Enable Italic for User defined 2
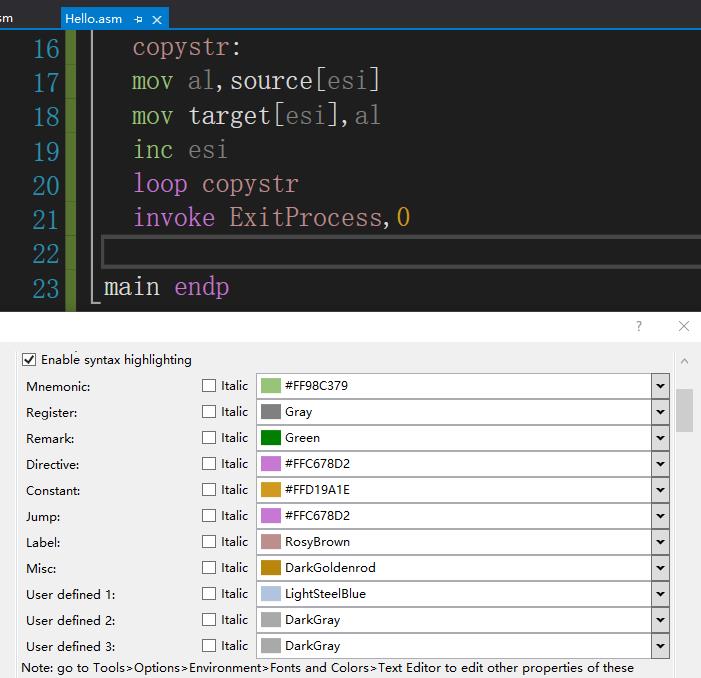Screen dimensions: 701x678 coord(209,619)
